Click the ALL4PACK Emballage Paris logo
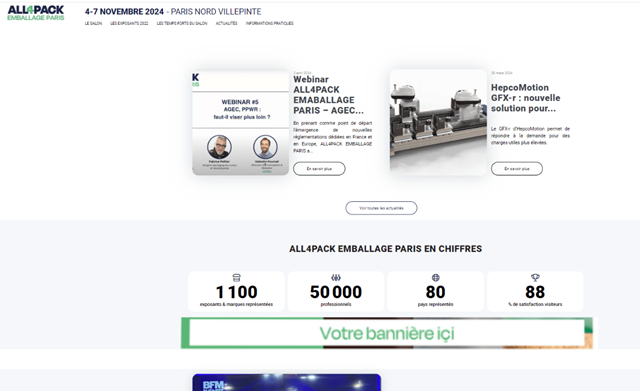The image size is (640, 391). [36, 13]
